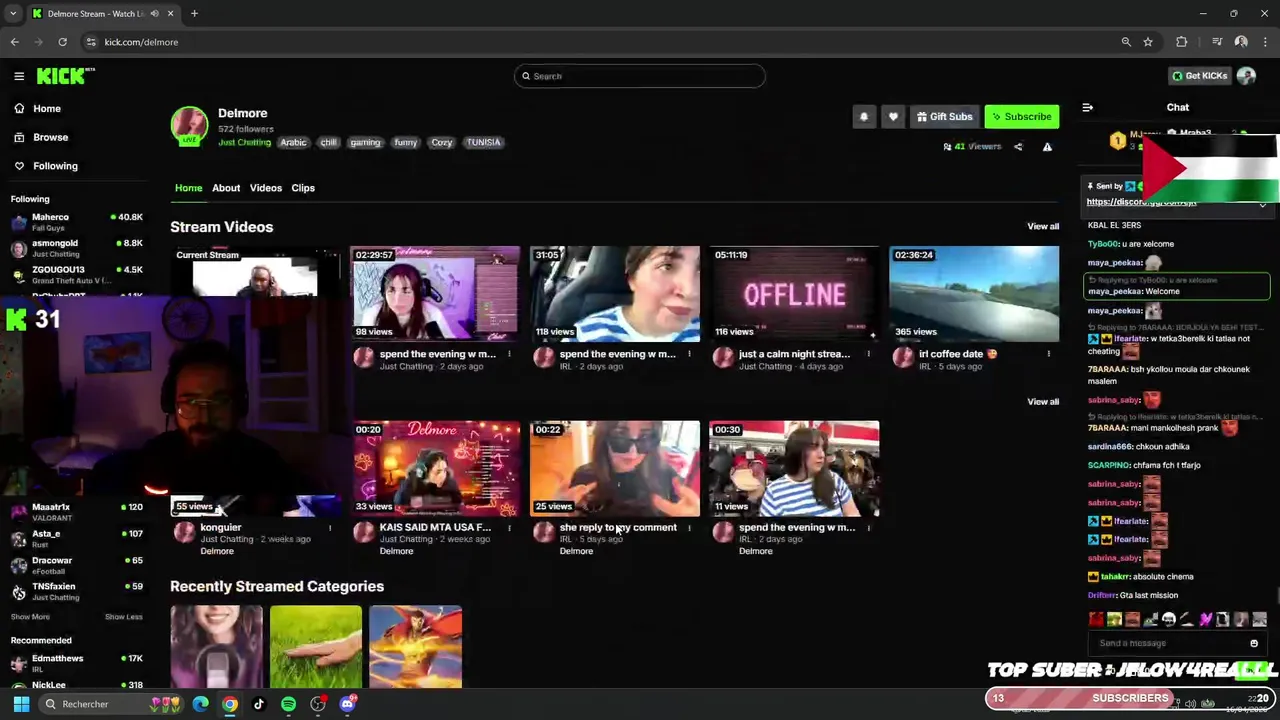The width and height of the screenshot is (1280, 720).
Task: Open the user profile avatar menu
Action: point(1246,76)
